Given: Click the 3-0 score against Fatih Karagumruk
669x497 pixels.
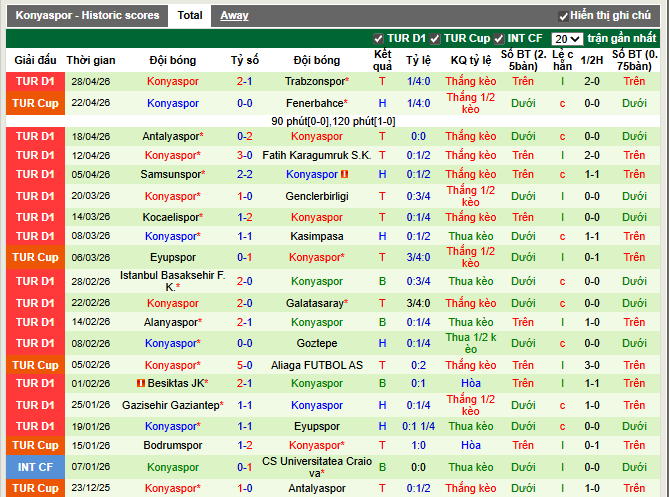Looking at the screenshot, I should click(x=244, y=155).
